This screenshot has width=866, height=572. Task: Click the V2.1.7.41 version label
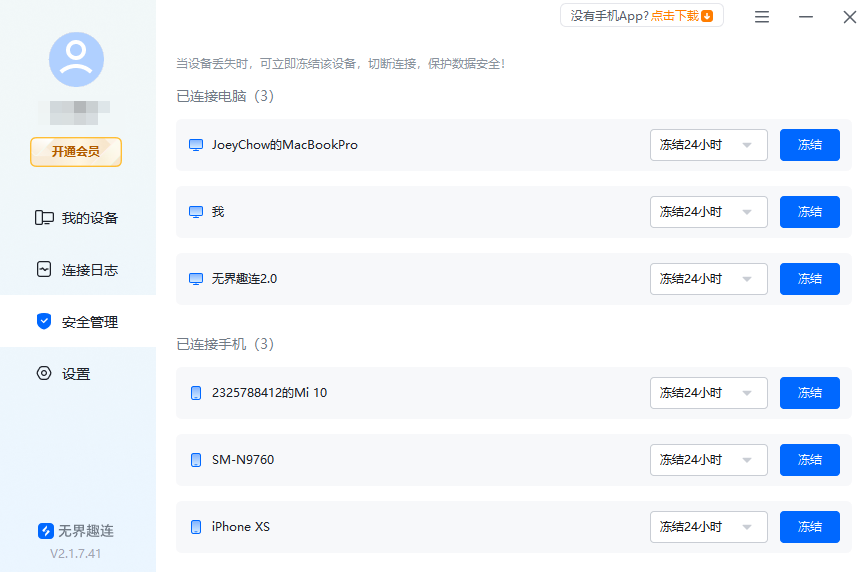click(76, 553)
